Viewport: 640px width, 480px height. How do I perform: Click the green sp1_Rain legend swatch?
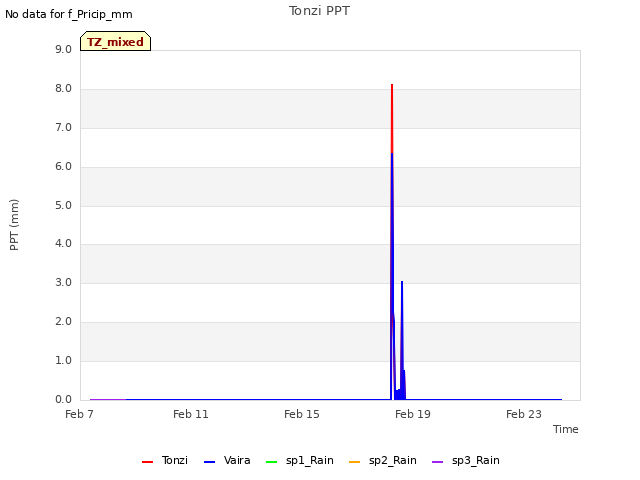[x=271, y=462]
